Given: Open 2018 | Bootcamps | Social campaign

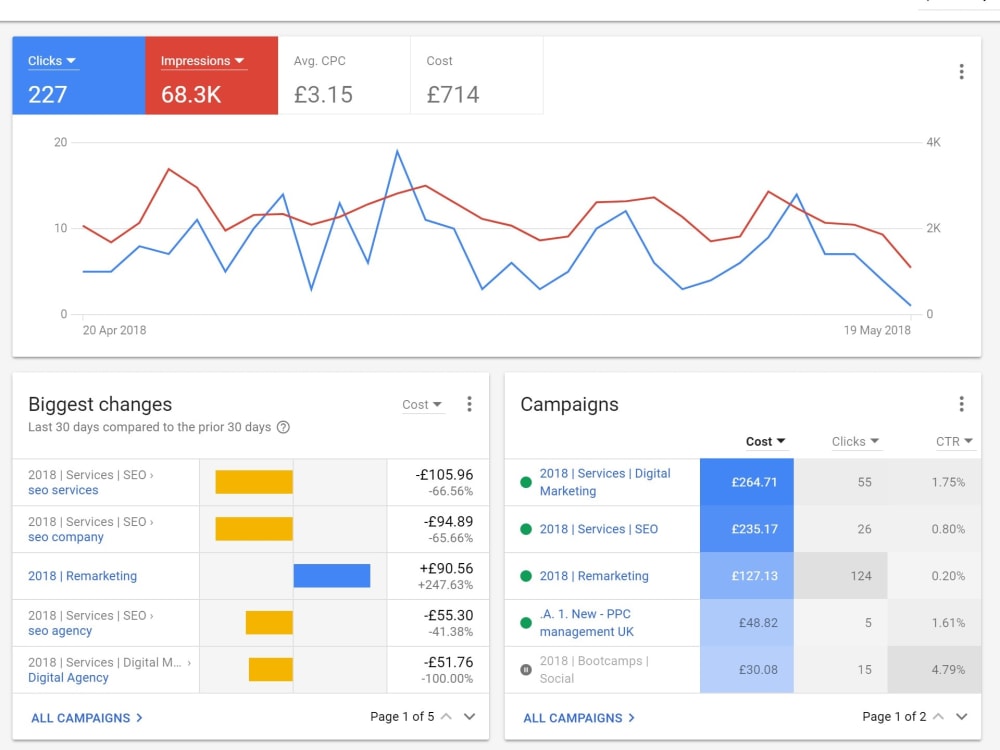Looking at the screenshot, I should pyautogui.click(x=594, y=670).
